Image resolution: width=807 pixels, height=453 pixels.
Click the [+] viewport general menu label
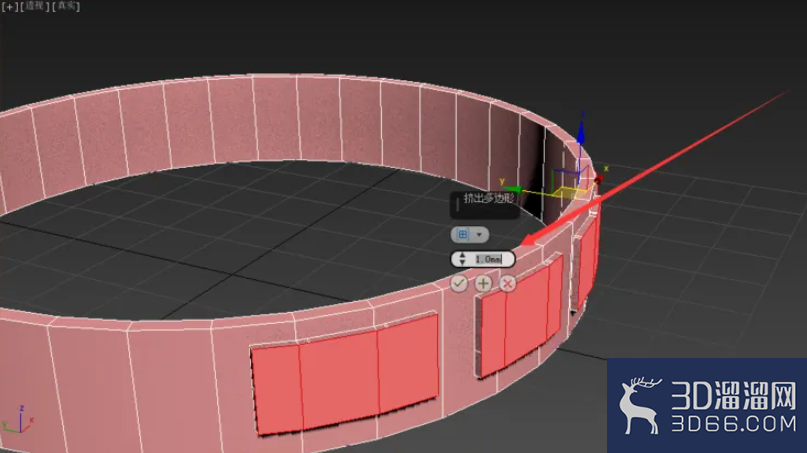(10, 6)
